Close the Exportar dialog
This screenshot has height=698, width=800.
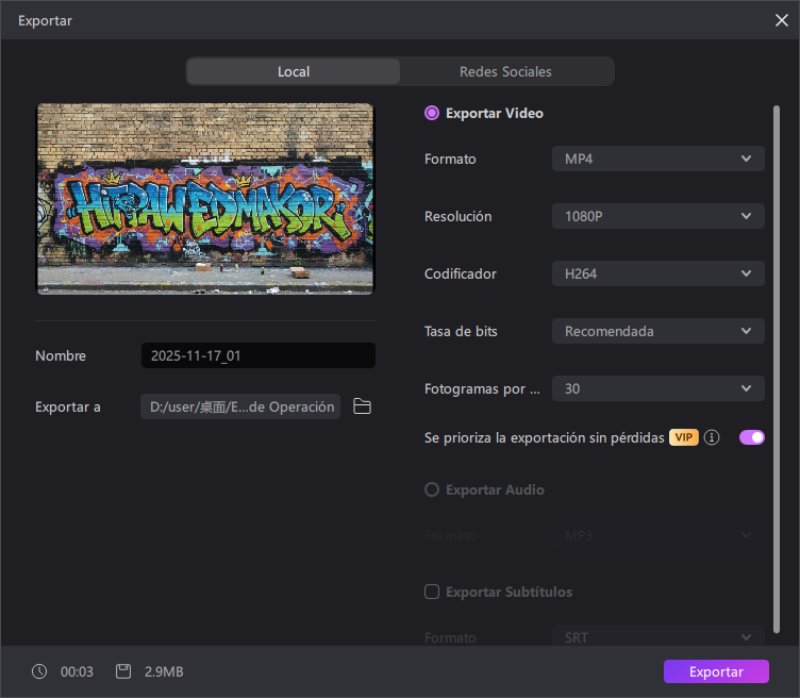click(783, 20)
